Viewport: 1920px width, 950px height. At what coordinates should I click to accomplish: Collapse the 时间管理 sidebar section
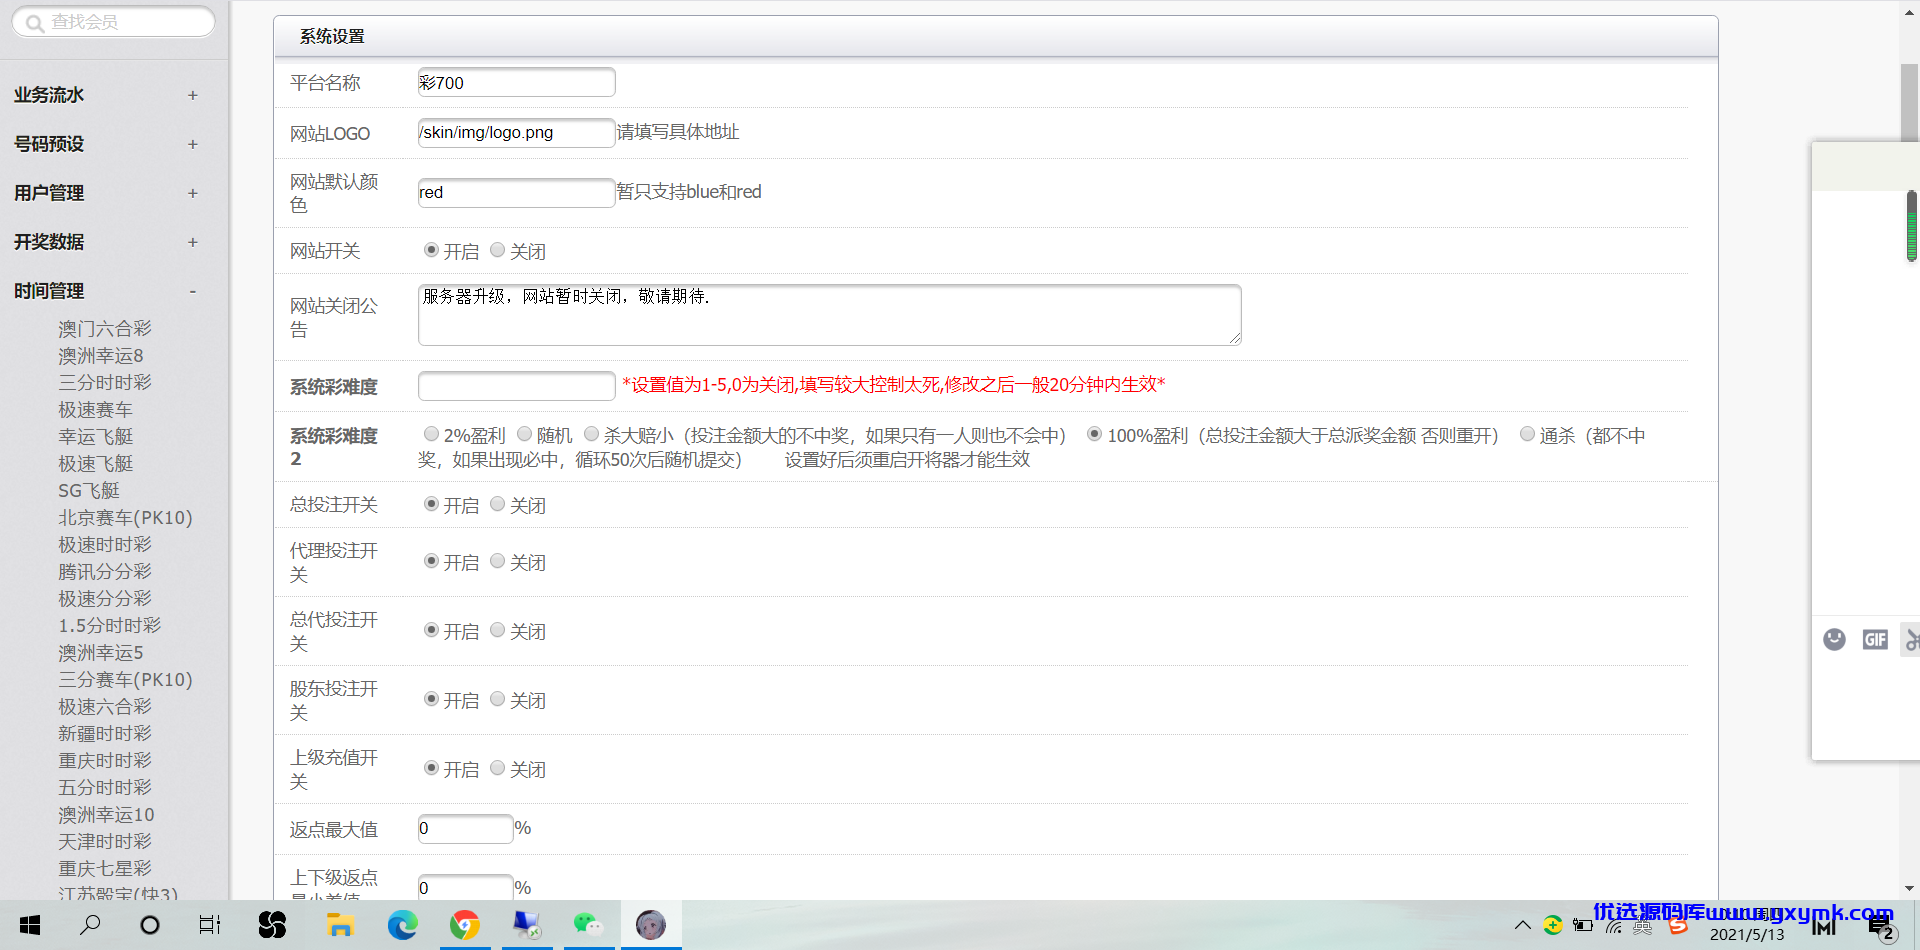coord(106,291)
